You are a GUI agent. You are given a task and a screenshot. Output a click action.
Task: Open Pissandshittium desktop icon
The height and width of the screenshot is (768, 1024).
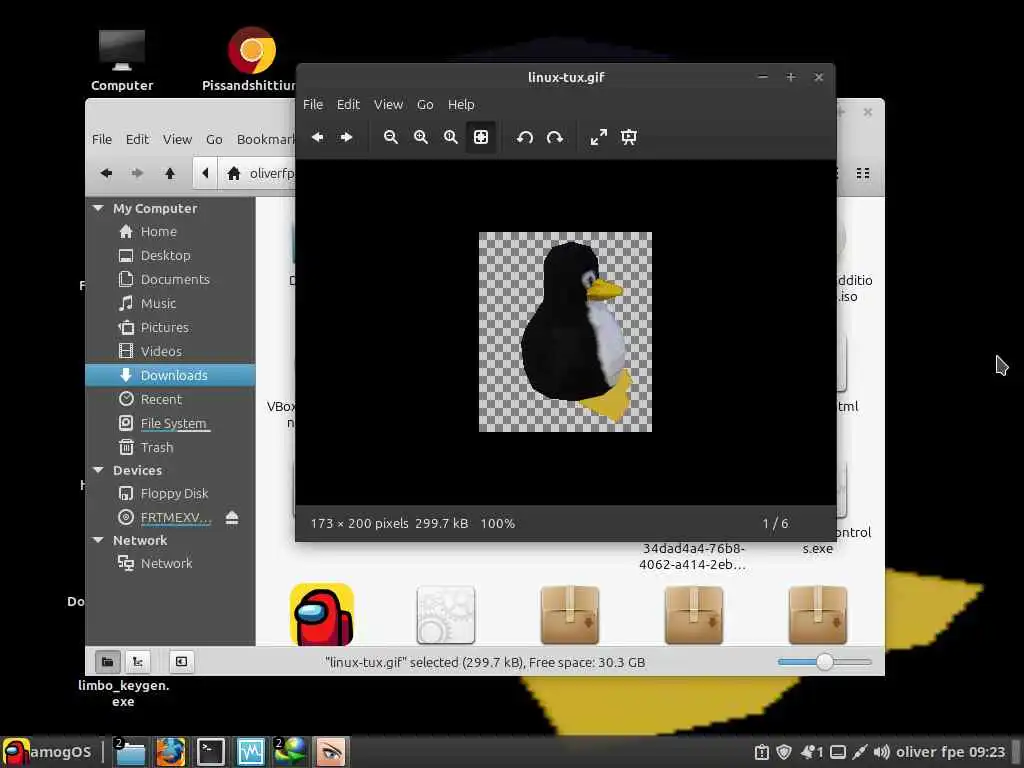coord(251,60)
